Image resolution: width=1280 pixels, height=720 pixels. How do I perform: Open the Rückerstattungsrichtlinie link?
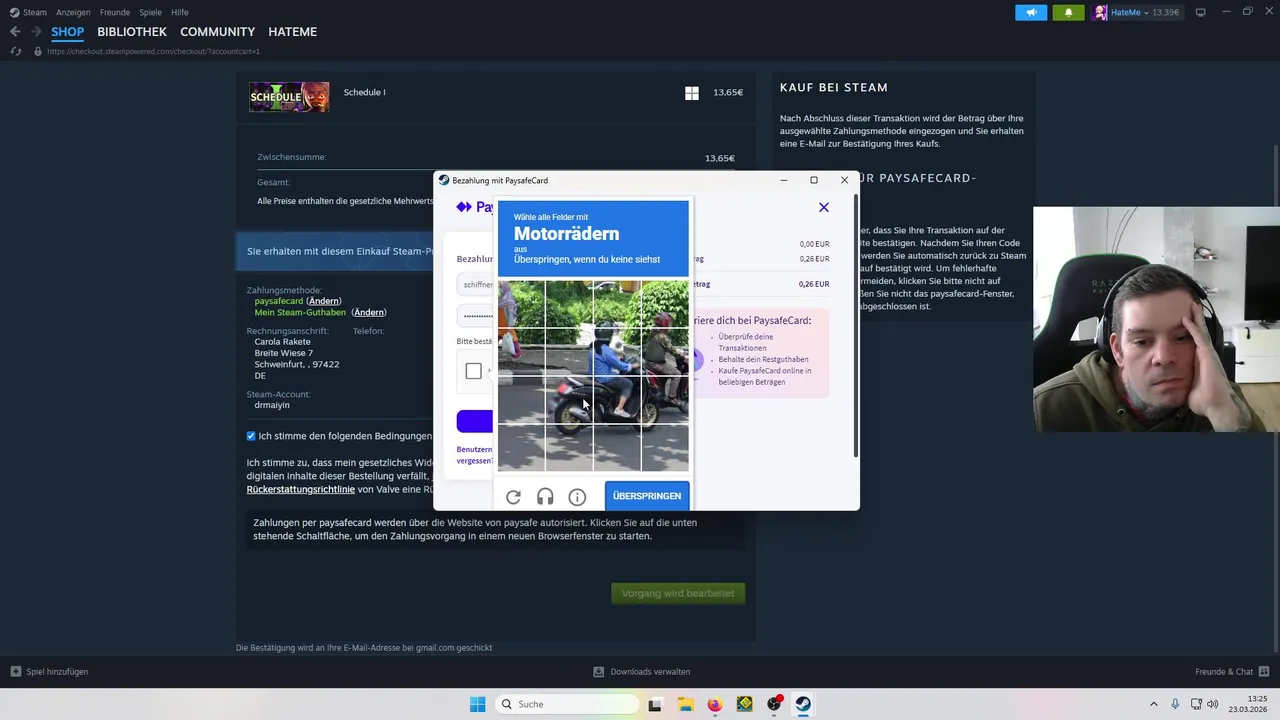click(301, 490)
